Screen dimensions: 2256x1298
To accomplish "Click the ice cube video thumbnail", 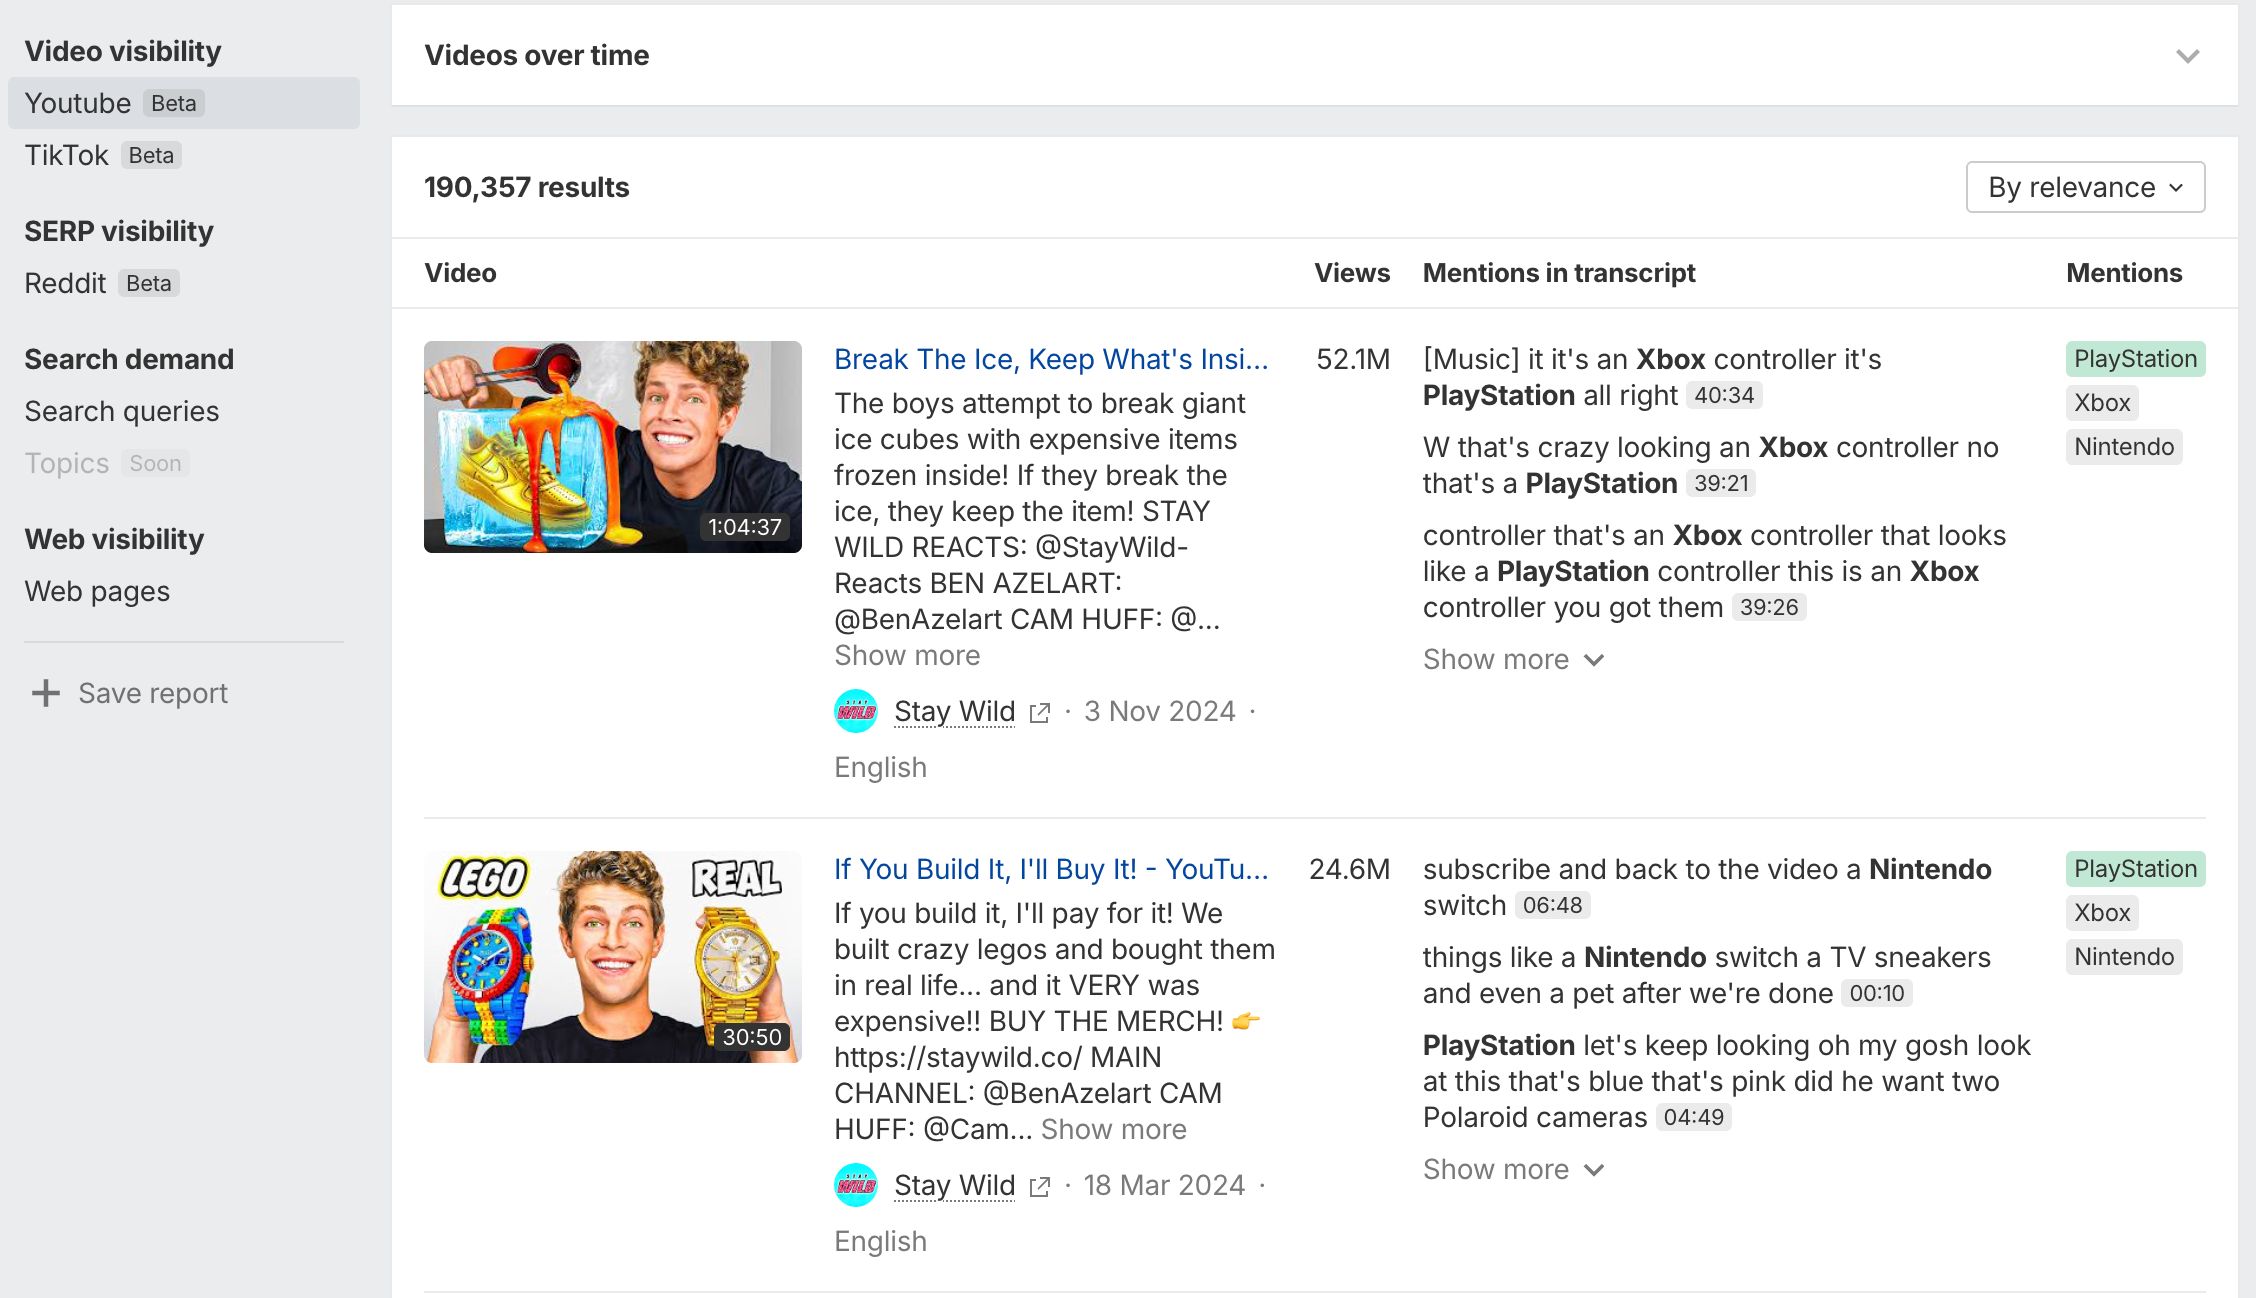I will tap(612, 446).
